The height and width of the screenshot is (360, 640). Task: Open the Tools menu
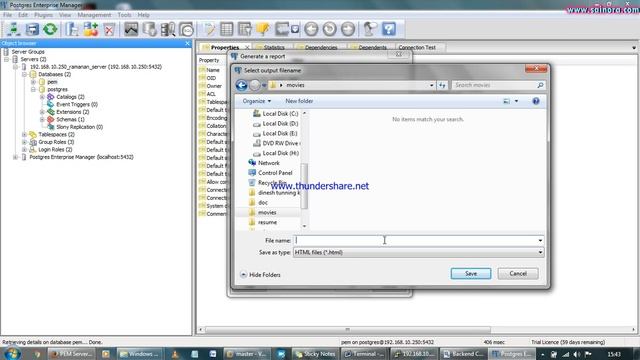[124, 15]
